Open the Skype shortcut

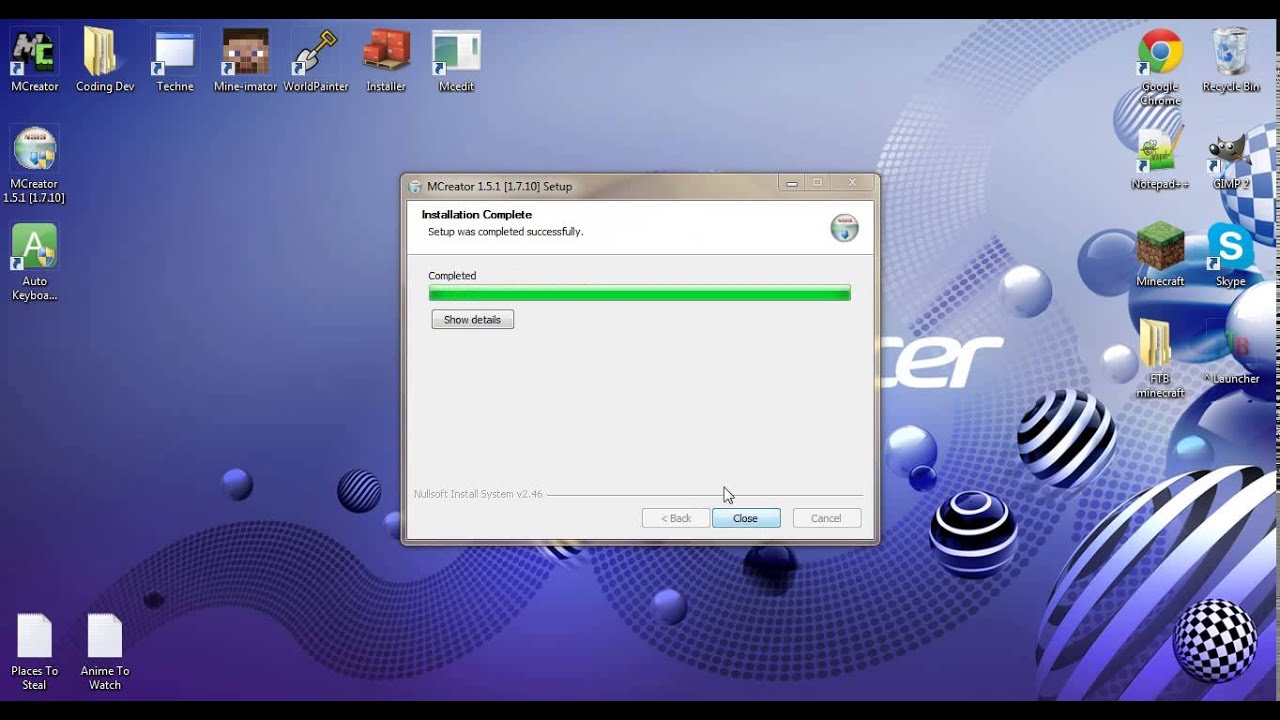click(x=1230, y=255)
